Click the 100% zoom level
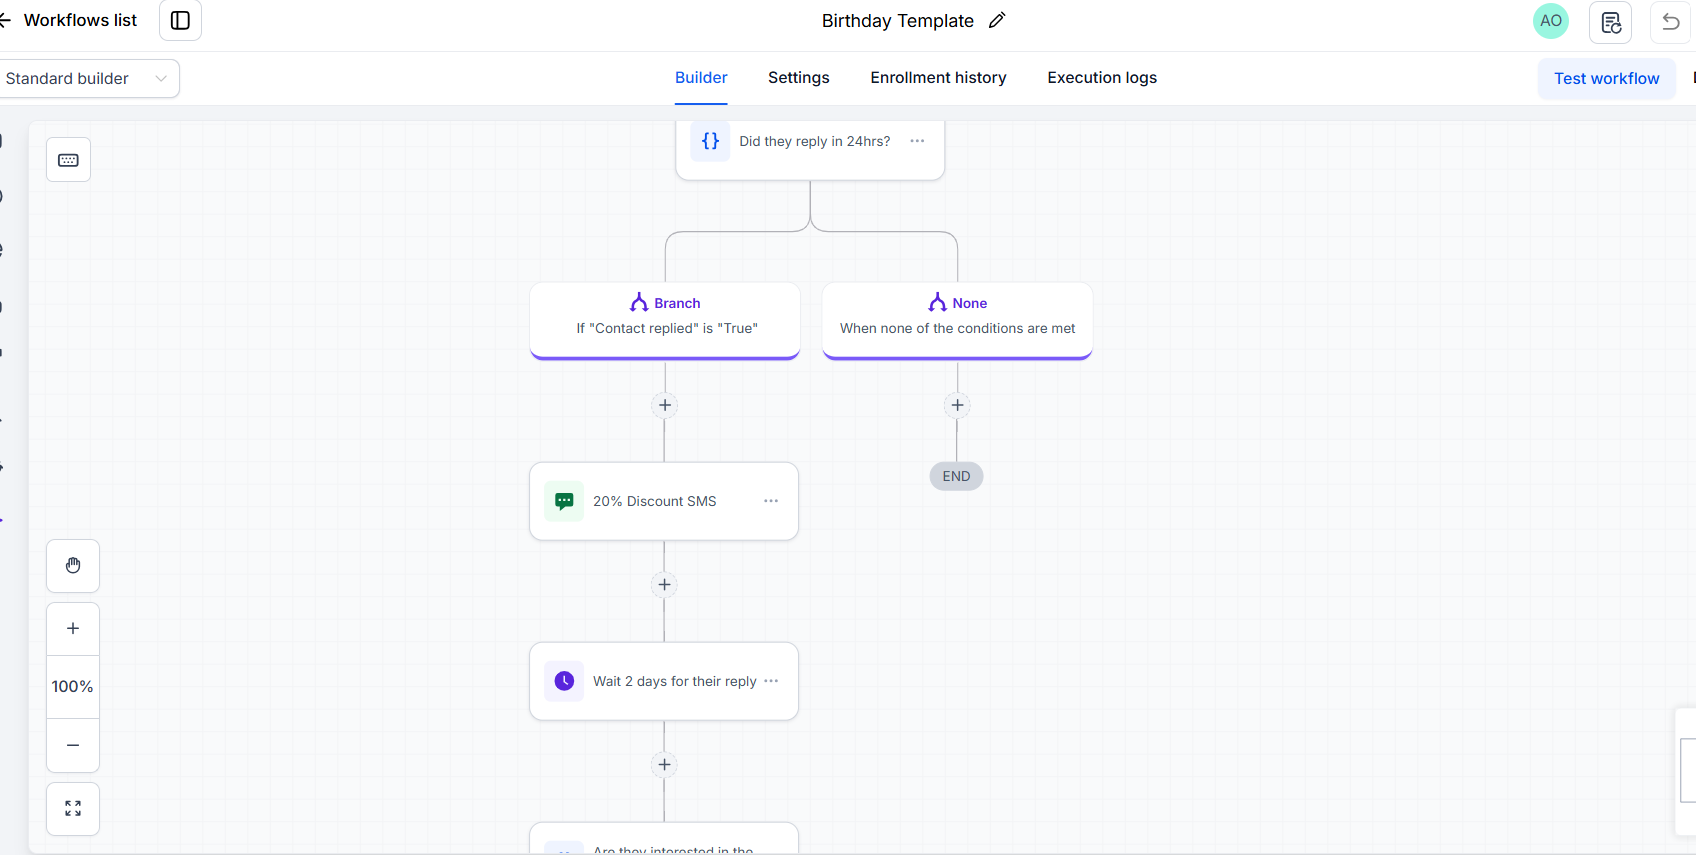Screen dimensions: 1696x855 coord(73,687)
